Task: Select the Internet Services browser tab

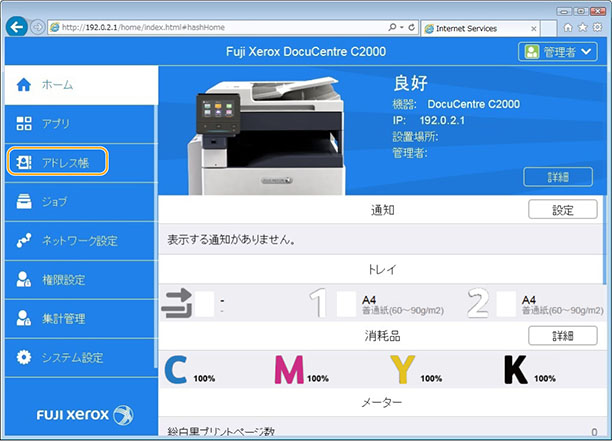Action: 468,27
